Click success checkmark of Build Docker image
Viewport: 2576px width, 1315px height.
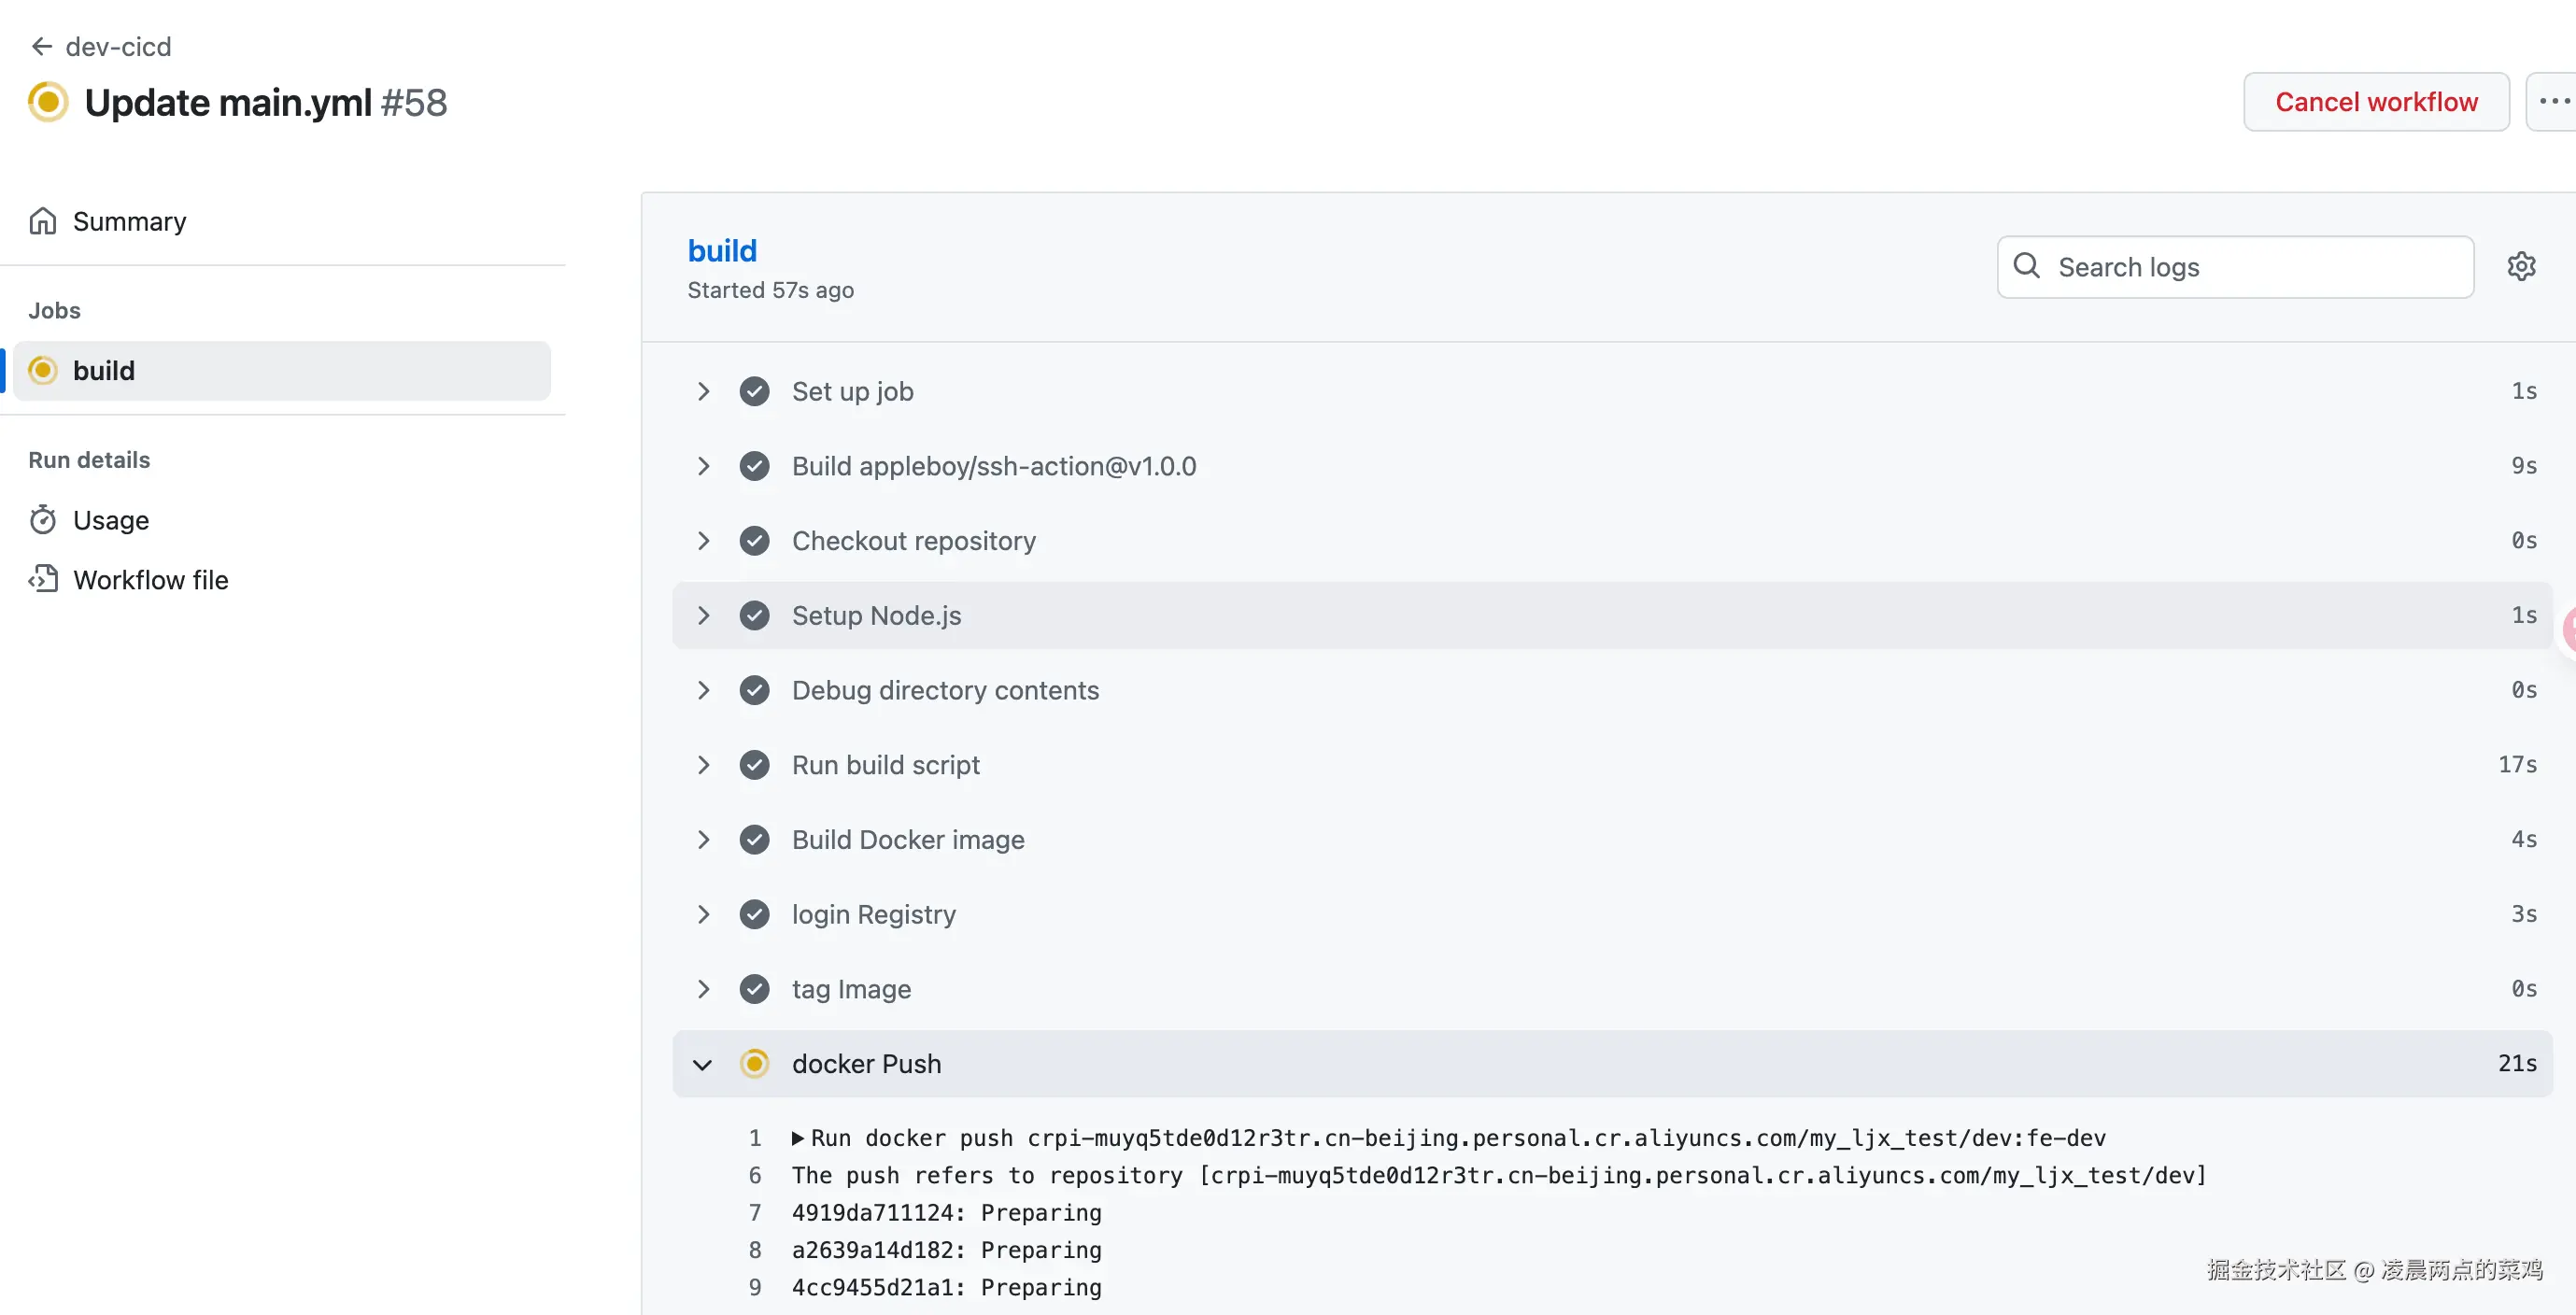pyautogui.click(x=755, y=840)
